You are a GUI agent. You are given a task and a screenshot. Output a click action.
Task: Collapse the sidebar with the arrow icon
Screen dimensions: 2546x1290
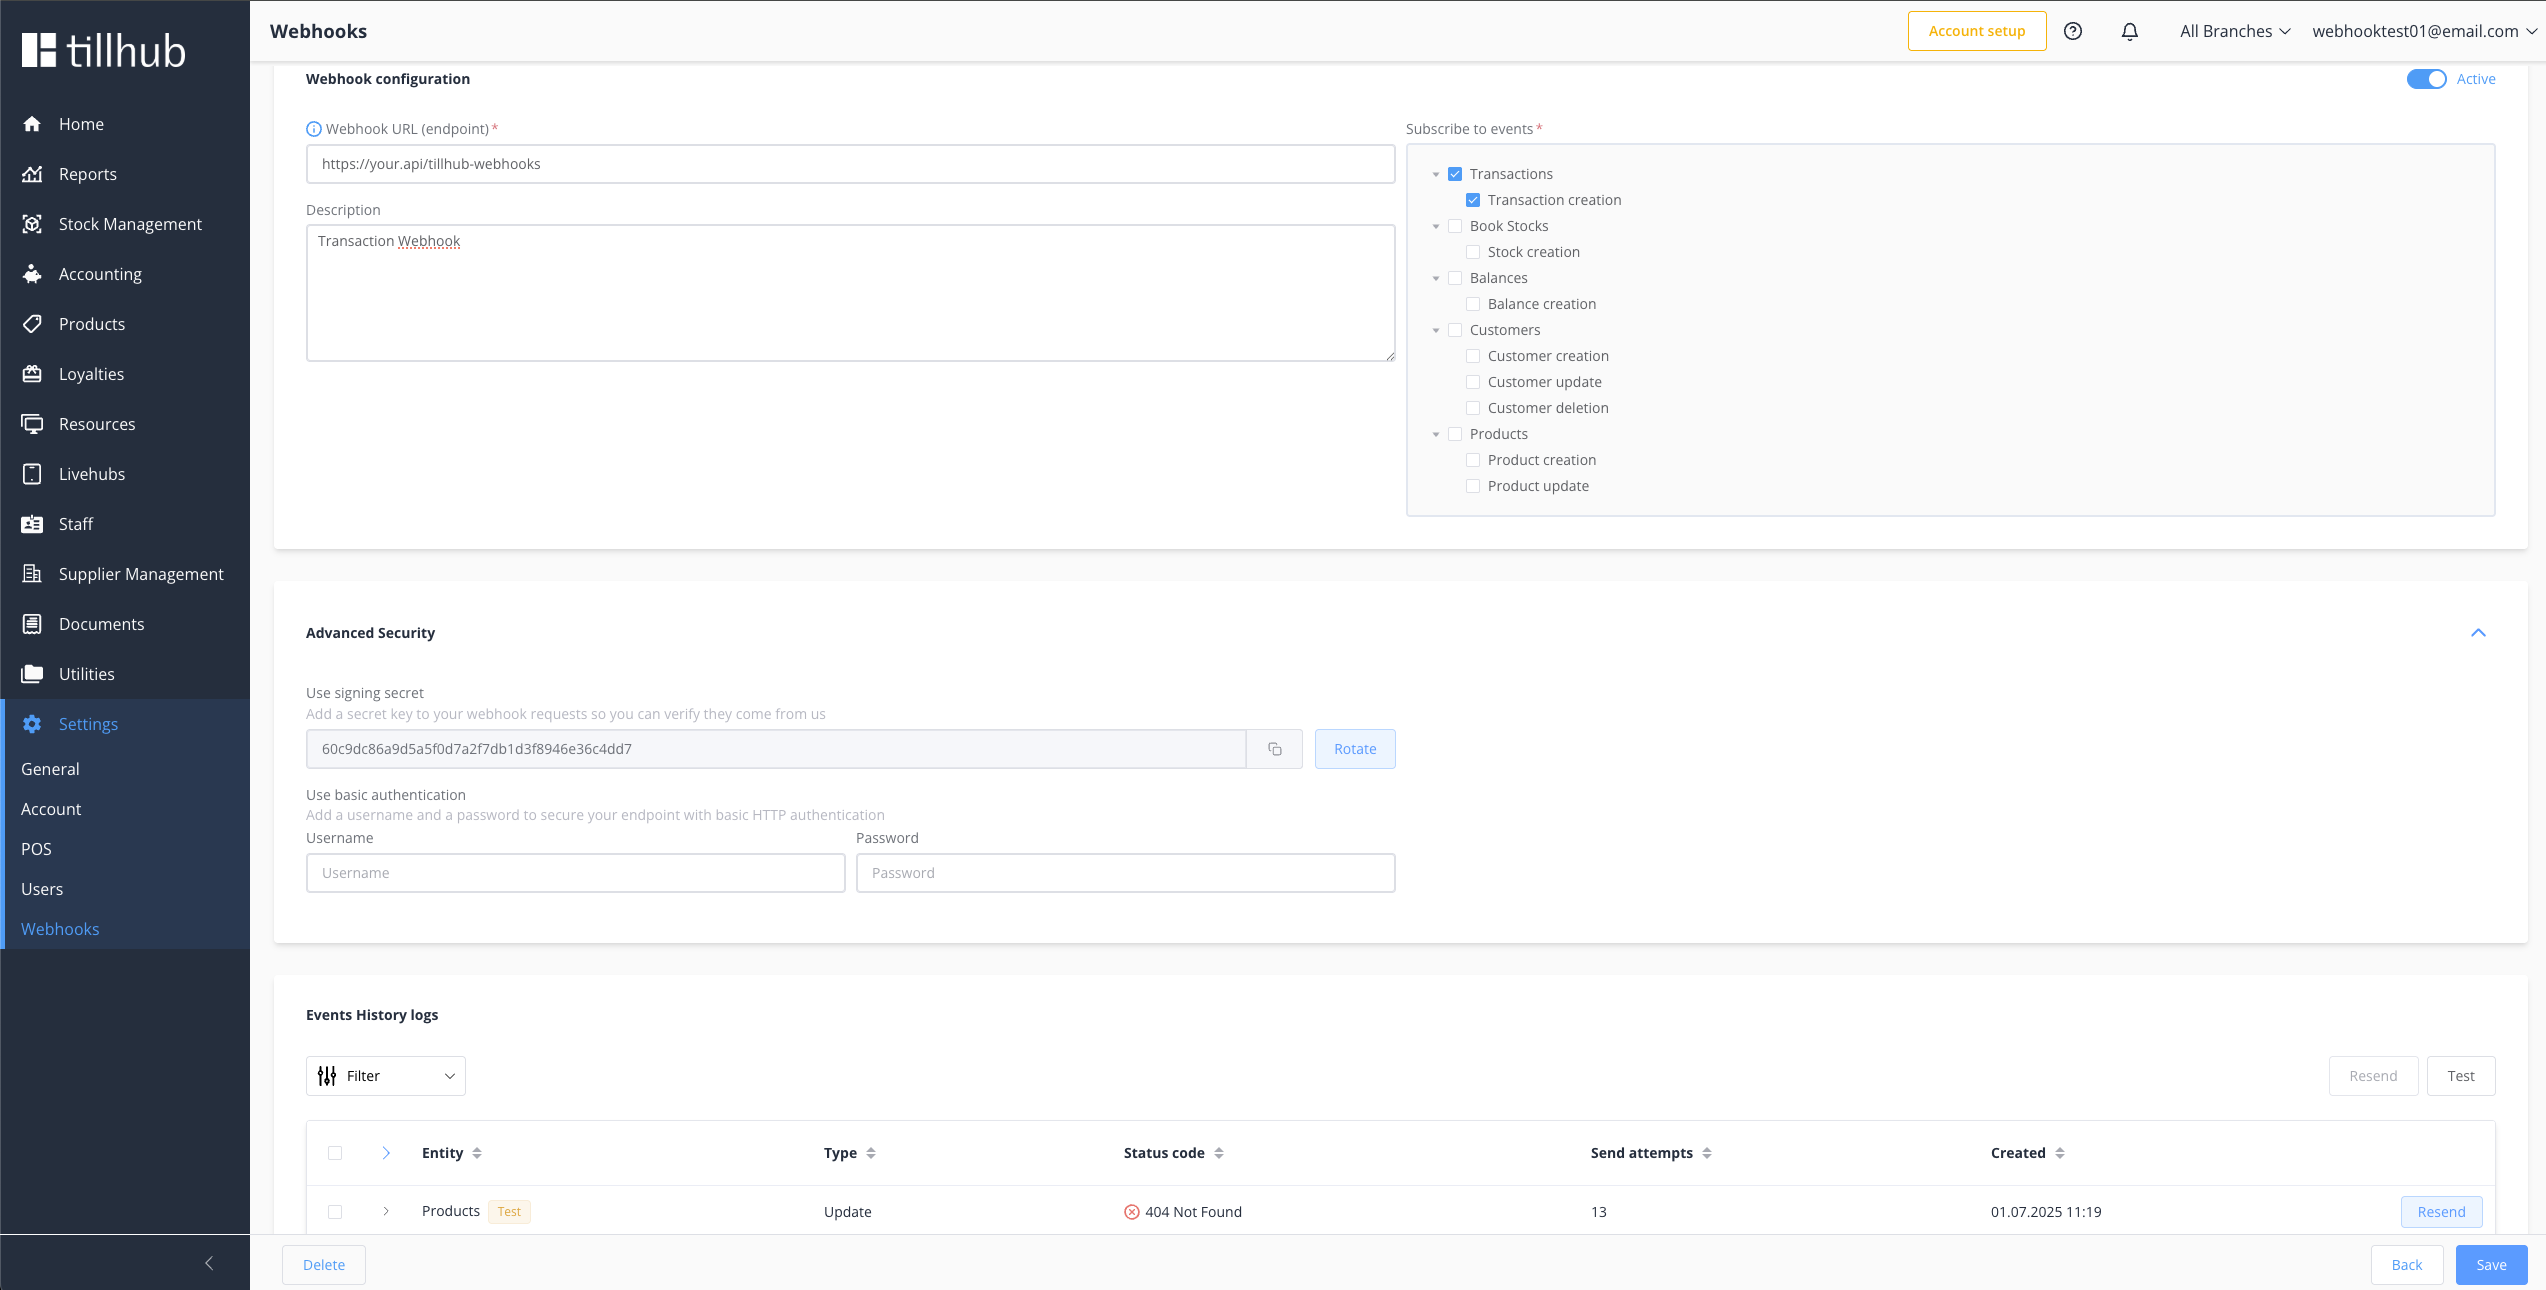click(209, 1263)
